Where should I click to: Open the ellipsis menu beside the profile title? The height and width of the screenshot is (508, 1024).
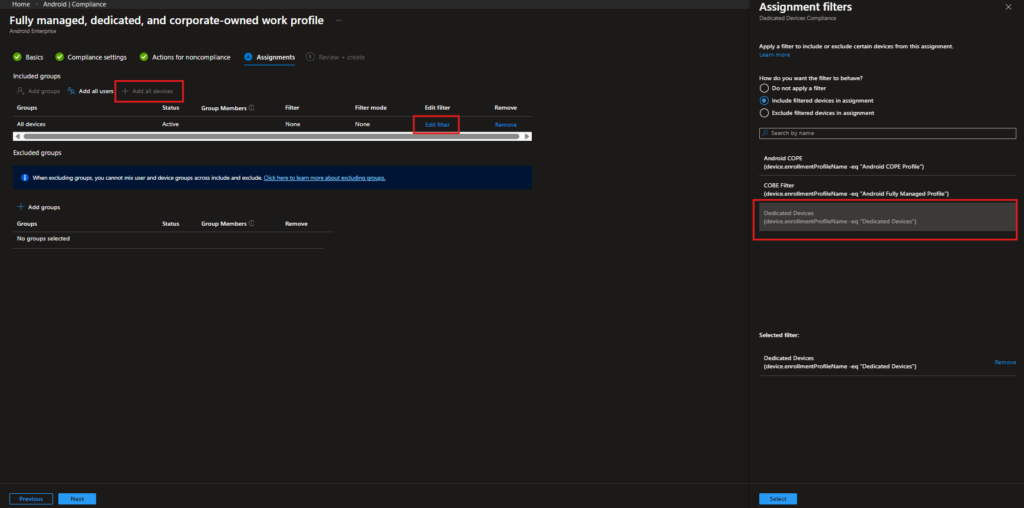coord(339,20)
